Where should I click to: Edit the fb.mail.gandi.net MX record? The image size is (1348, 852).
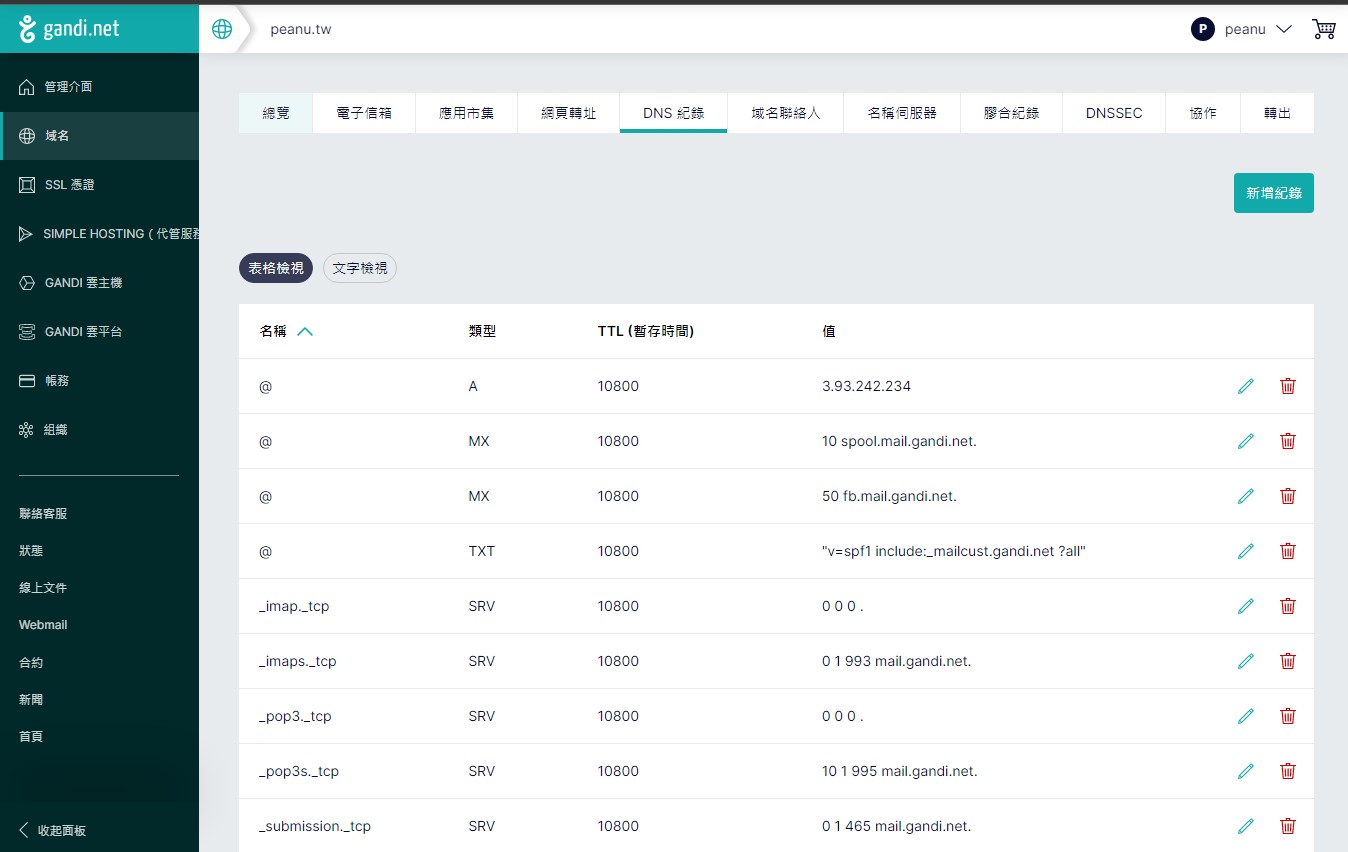coord(1246,496)
